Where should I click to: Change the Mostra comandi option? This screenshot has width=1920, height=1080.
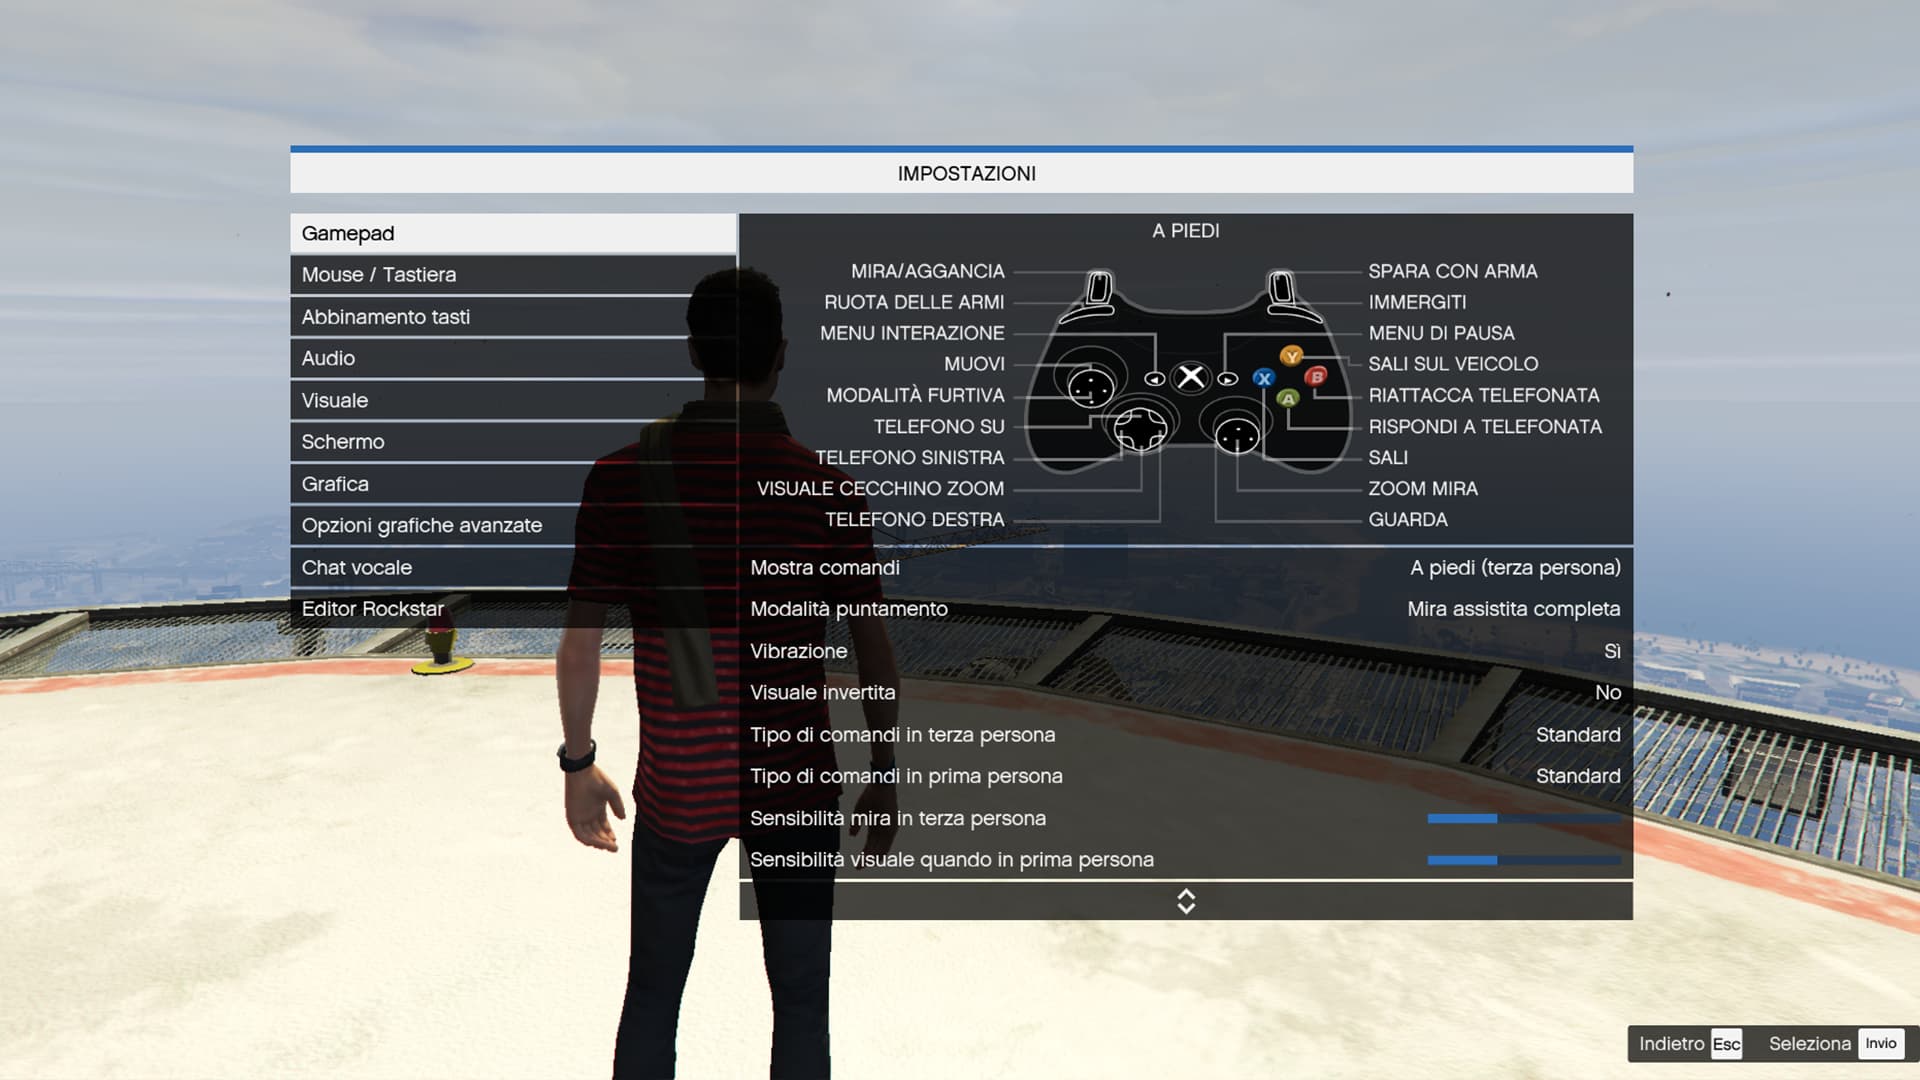click(x=1186, y=567)
